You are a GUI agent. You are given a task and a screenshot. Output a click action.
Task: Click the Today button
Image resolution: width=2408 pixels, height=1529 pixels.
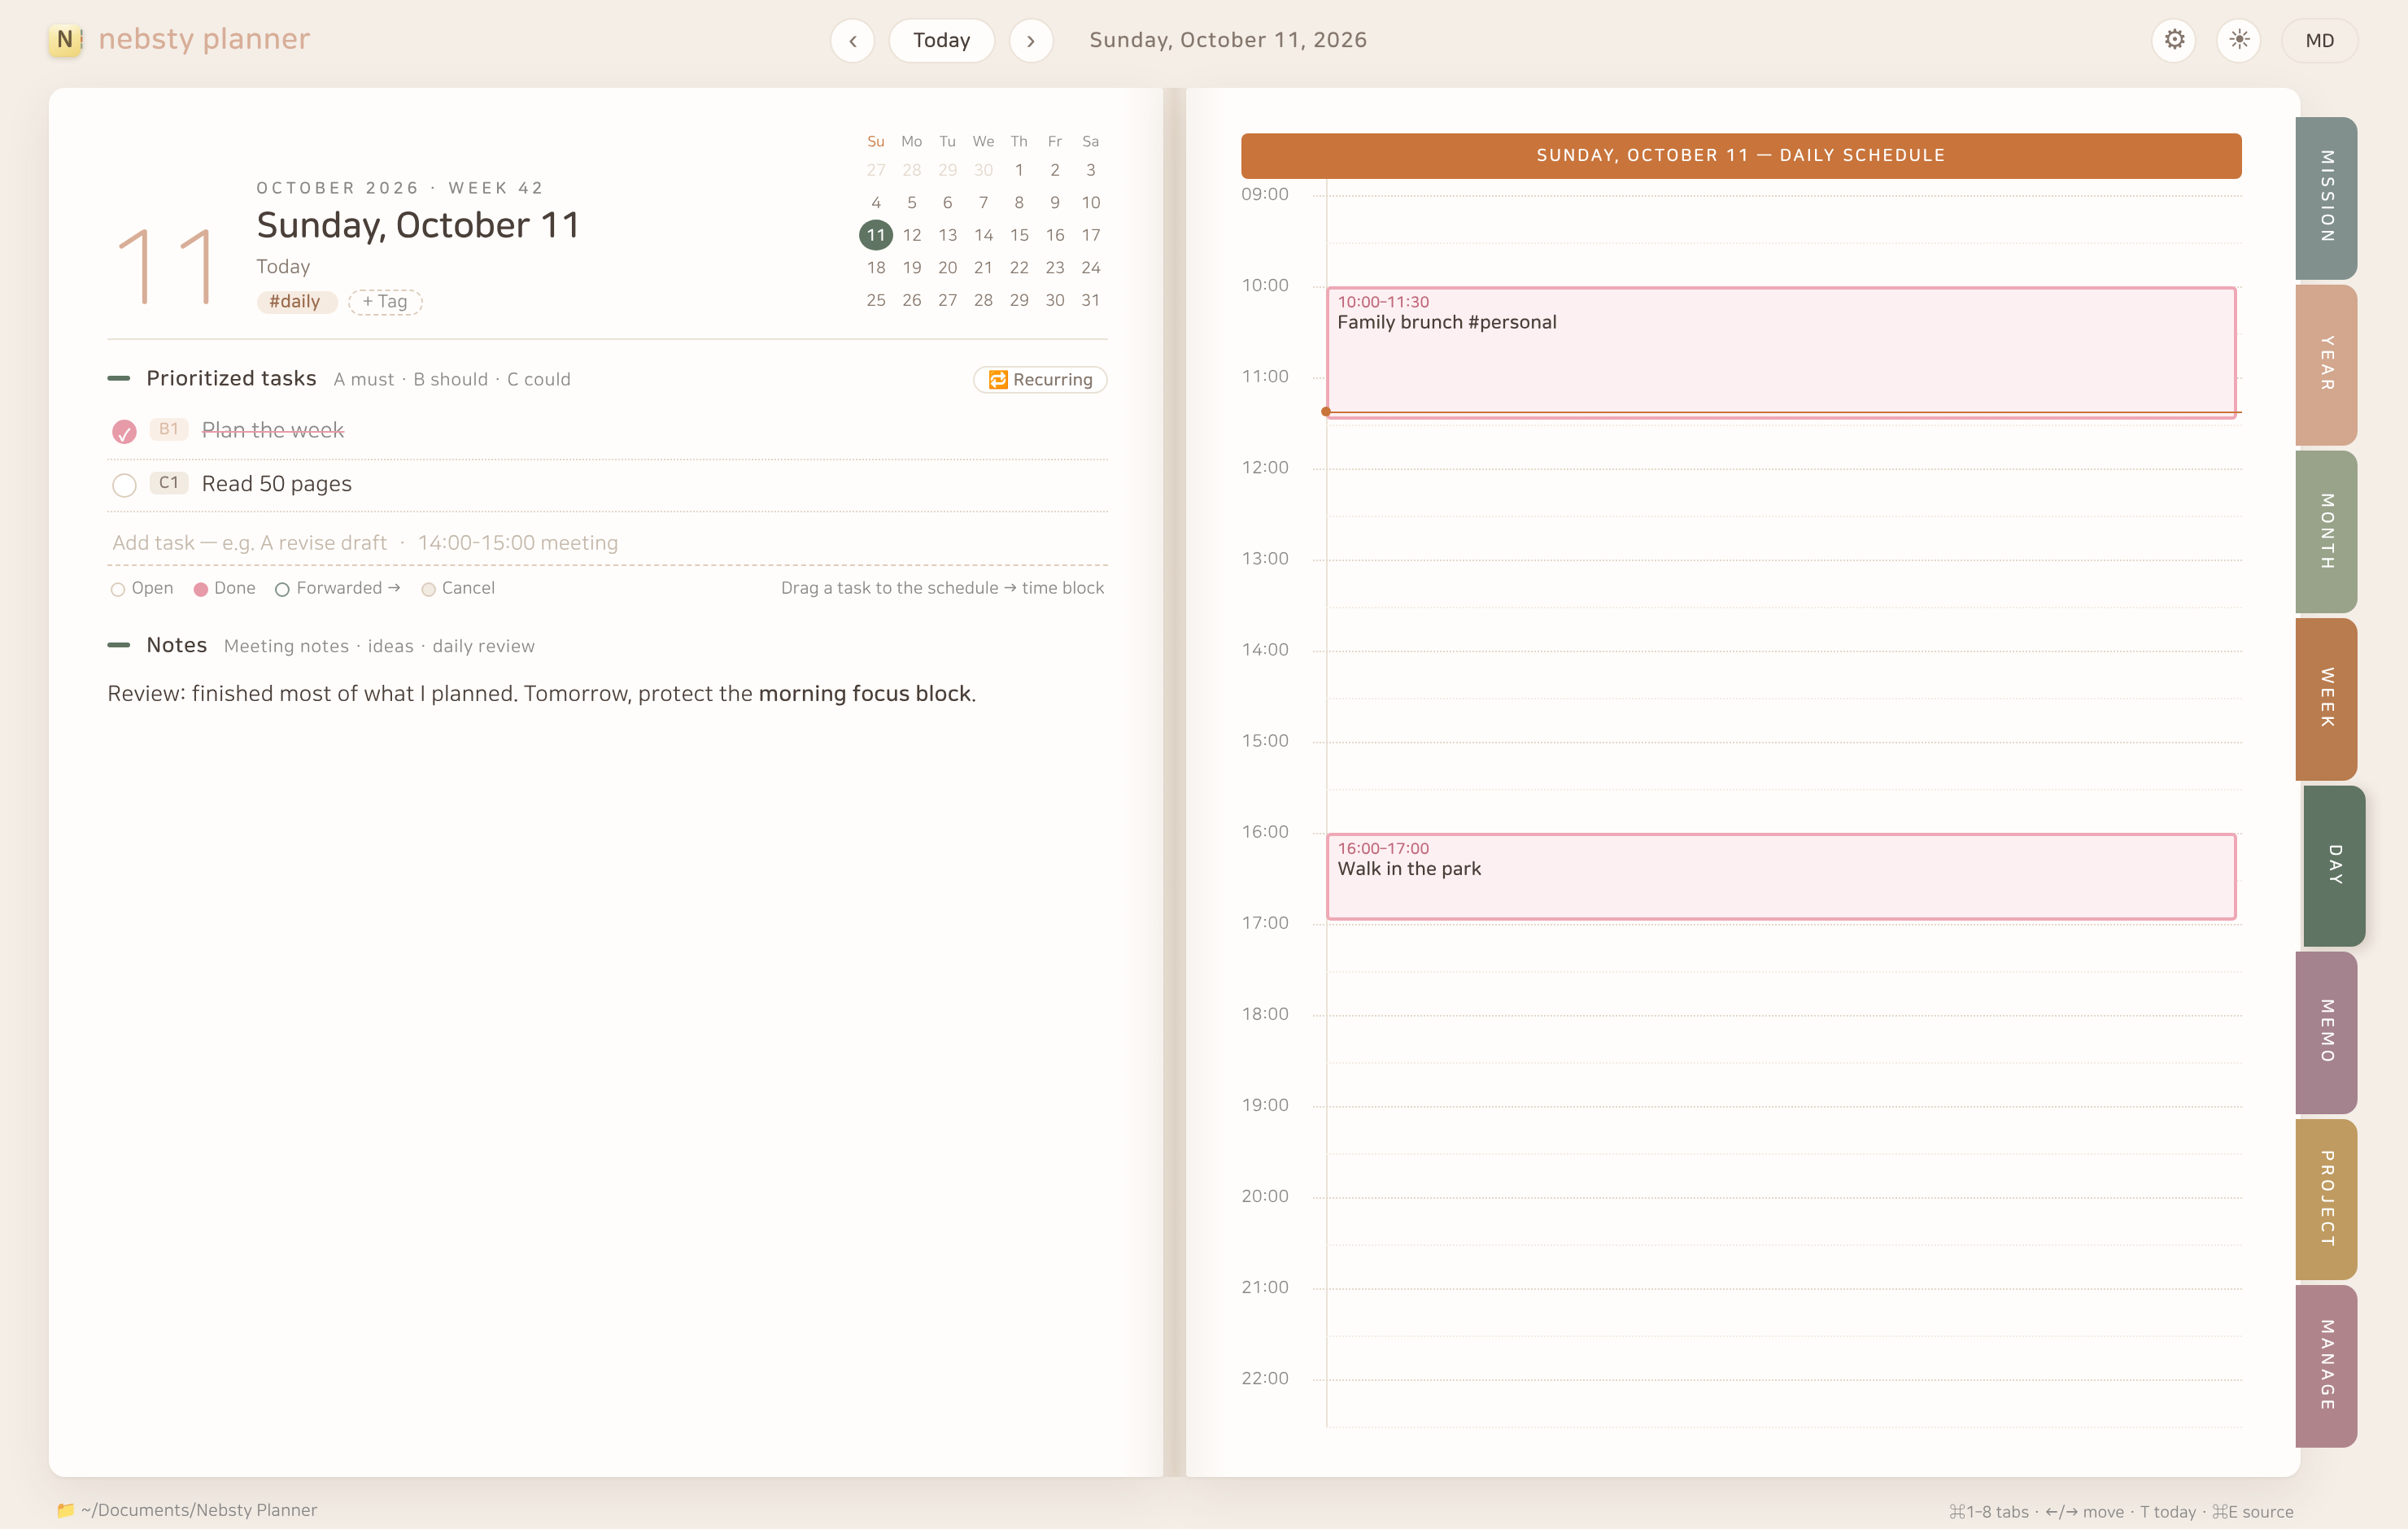(941, 40)
